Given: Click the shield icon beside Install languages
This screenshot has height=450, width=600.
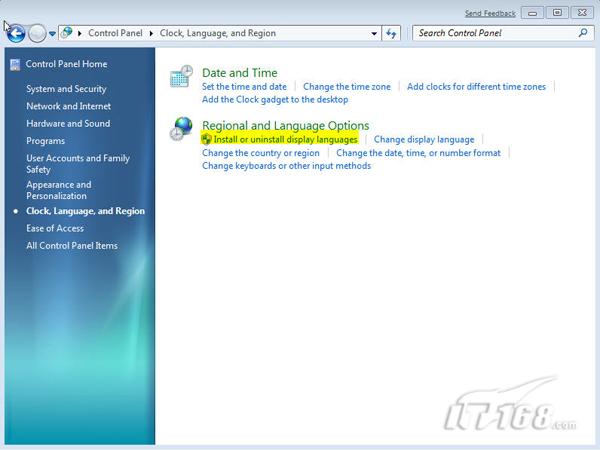Looking at the screenshot, I should 207,139.
